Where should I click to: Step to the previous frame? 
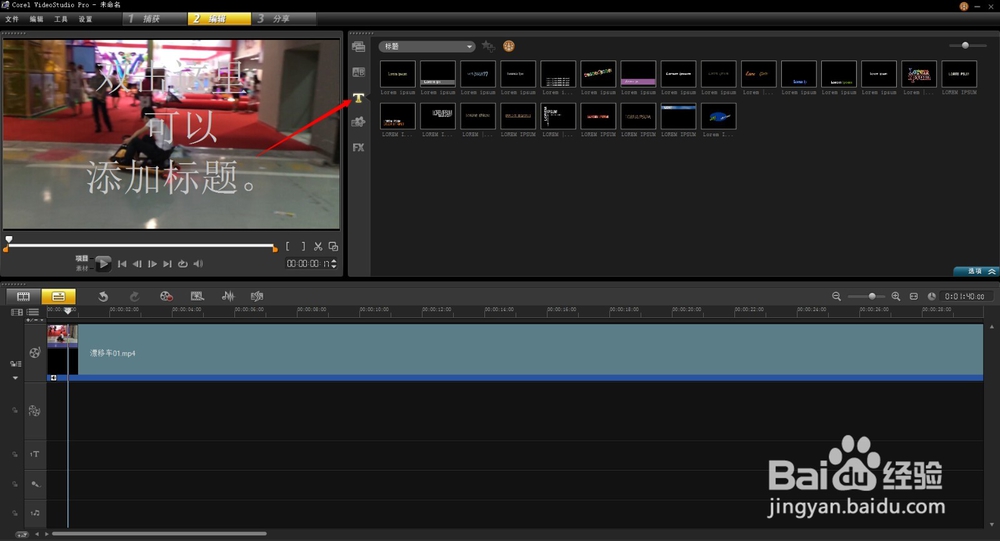click(x=137, y=263)
